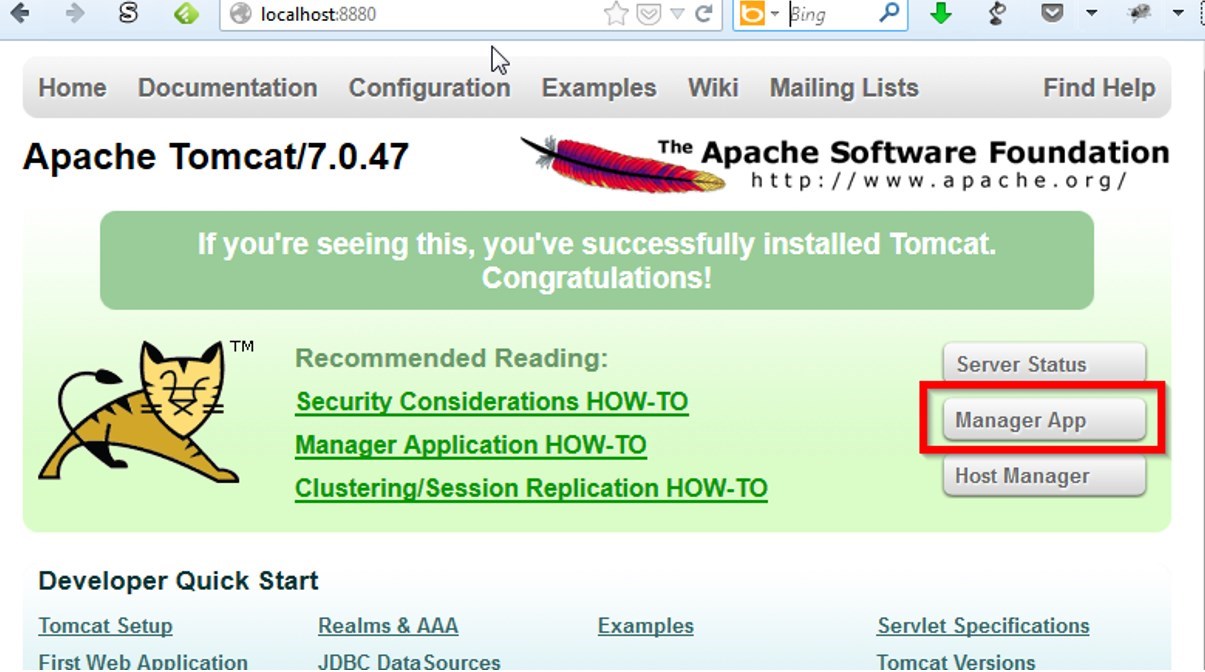The height and width of the screenshot is (672, 1205).
Task: Click the green diamond toolbar icon
Action: (x=186, y=14)
